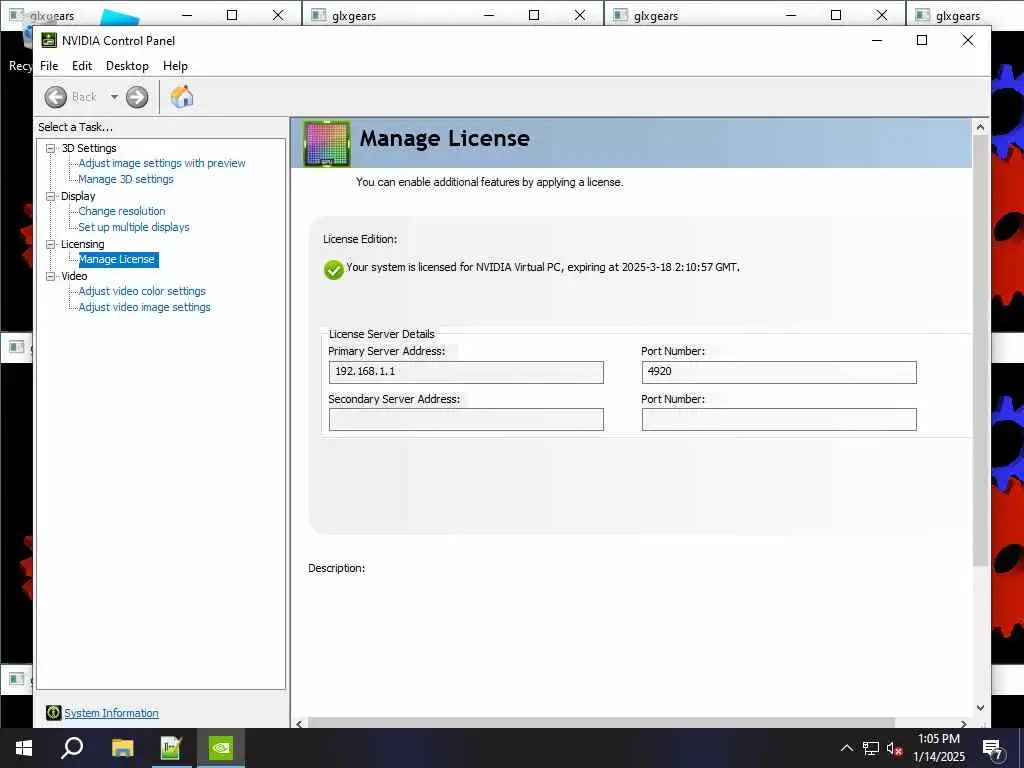This screenshot has width=1024, height=768.
Task: Collapse the Video tree node
Action: (50, 276)
